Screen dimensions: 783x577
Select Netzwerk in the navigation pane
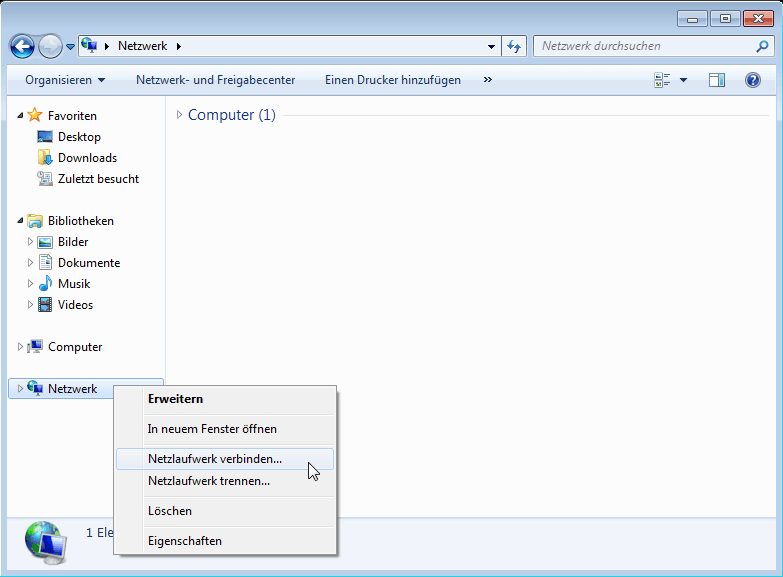pyautogui.click(x=72, y=389)
